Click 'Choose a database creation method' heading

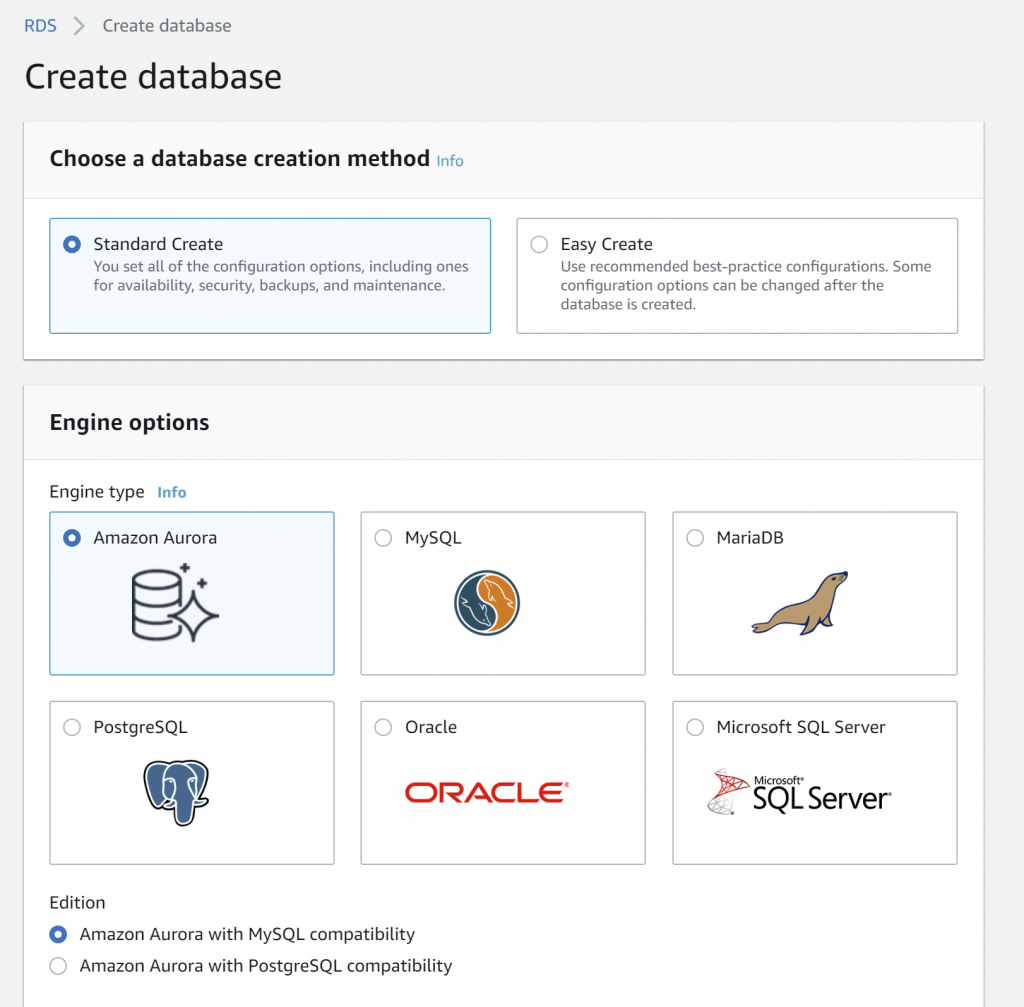(x=240, y=159)
